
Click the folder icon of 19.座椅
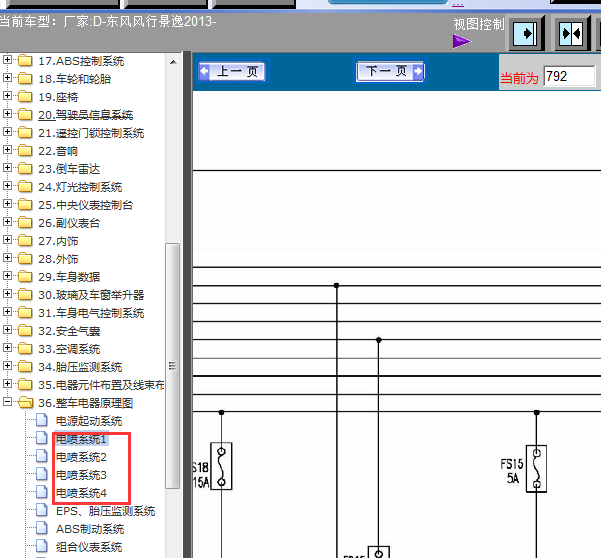[25, 96]
